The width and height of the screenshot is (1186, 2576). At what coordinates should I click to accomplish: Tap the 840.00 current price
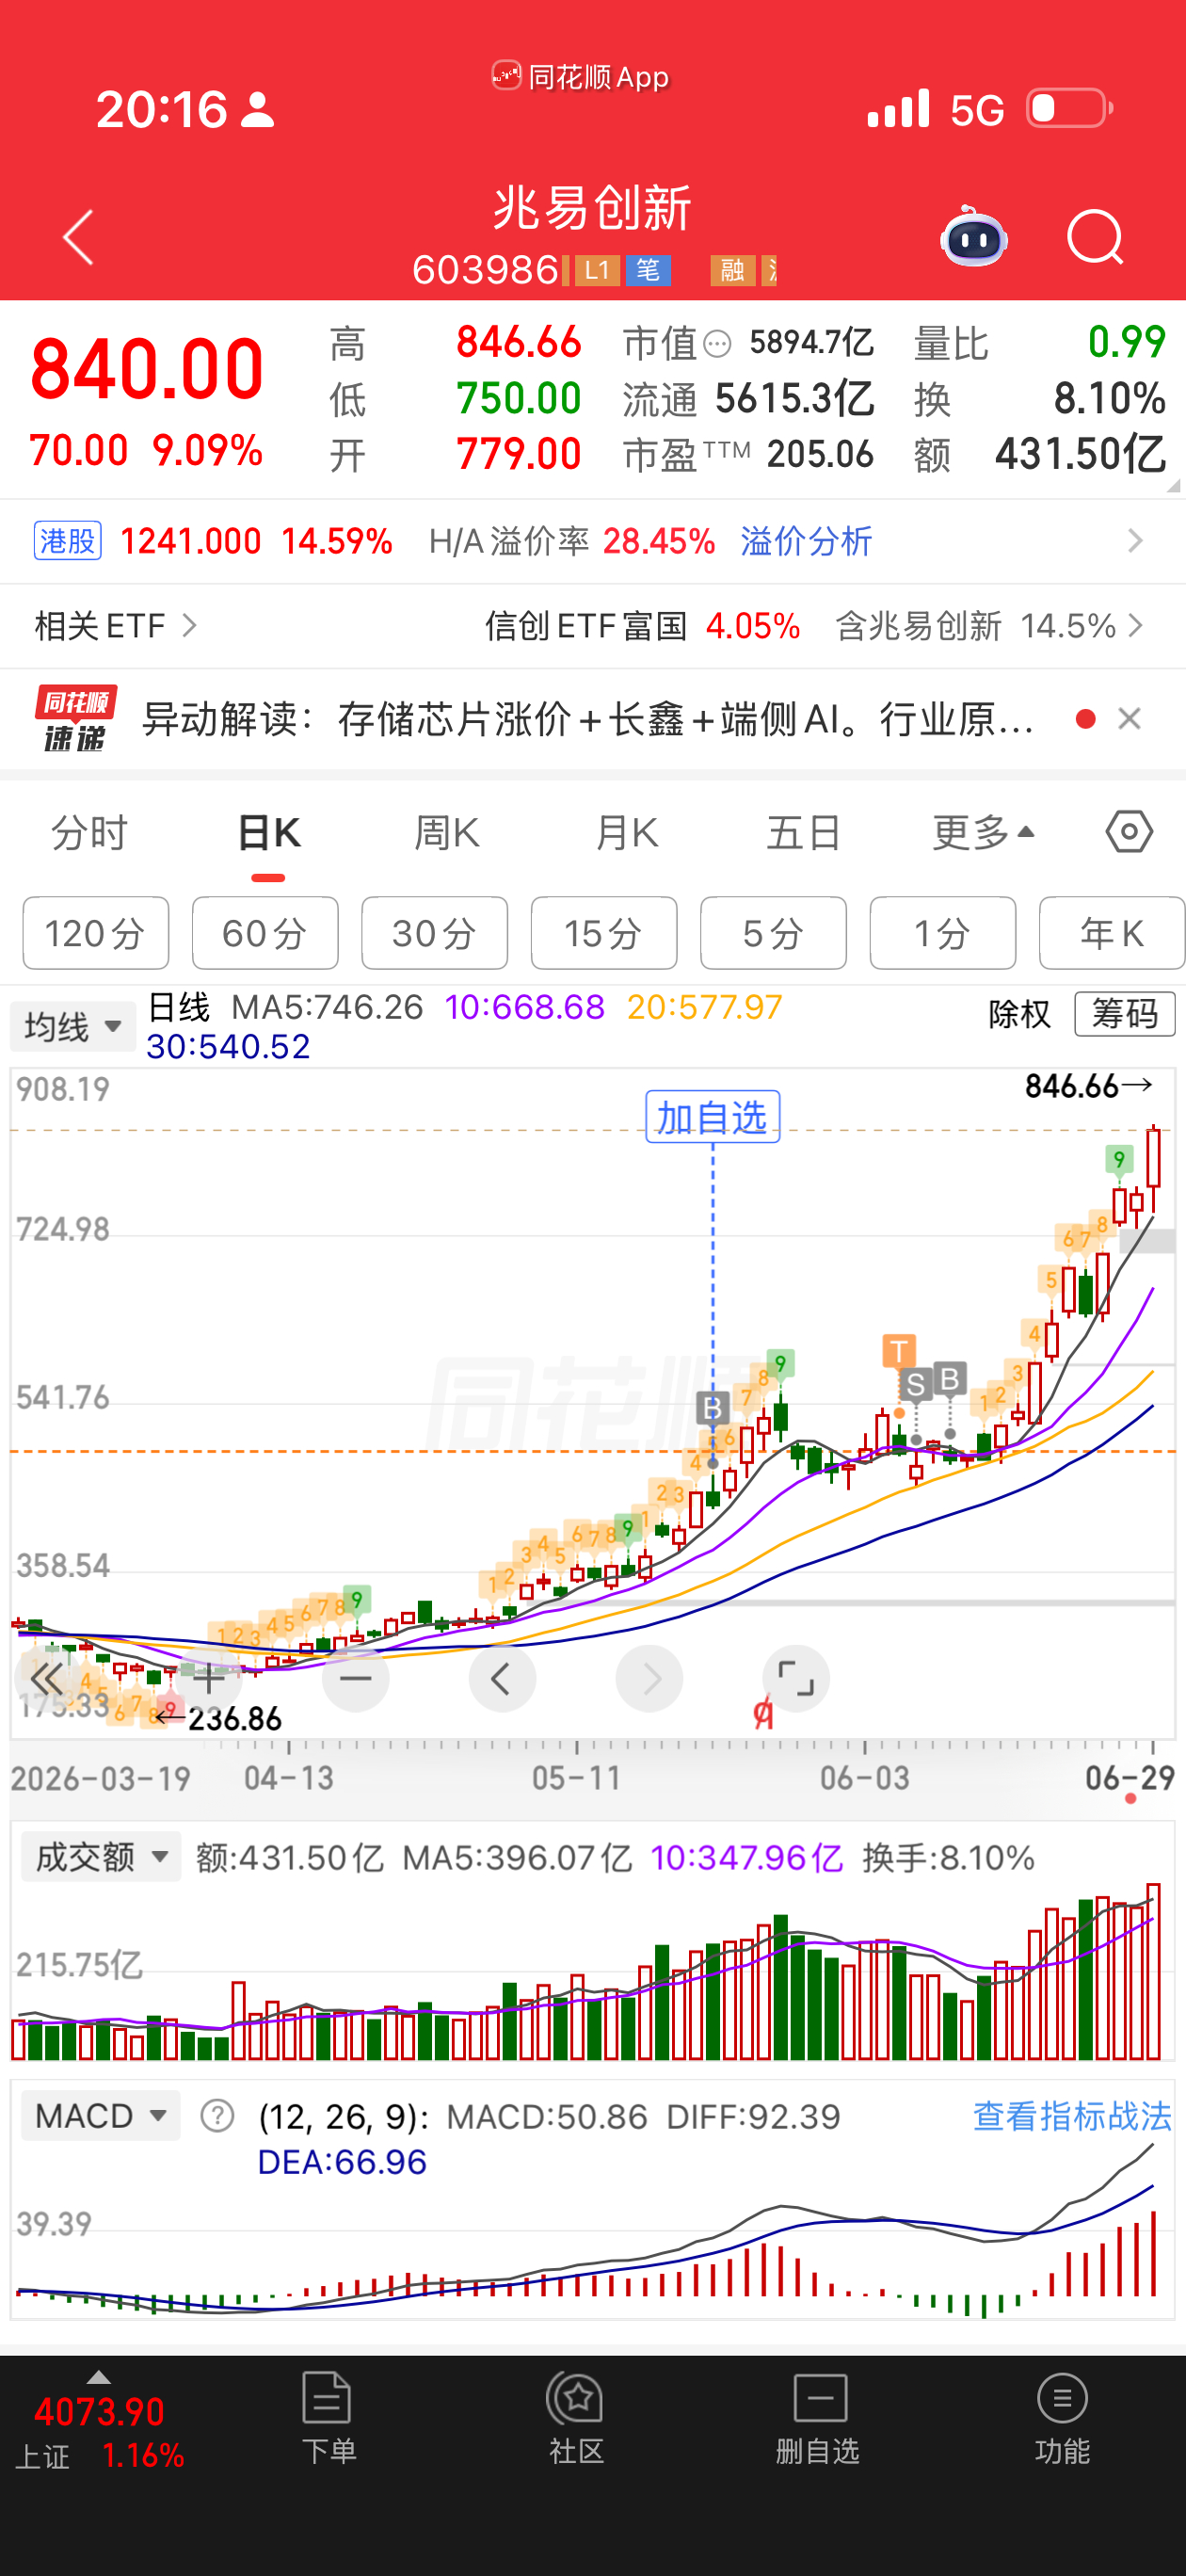click(146, 369)
